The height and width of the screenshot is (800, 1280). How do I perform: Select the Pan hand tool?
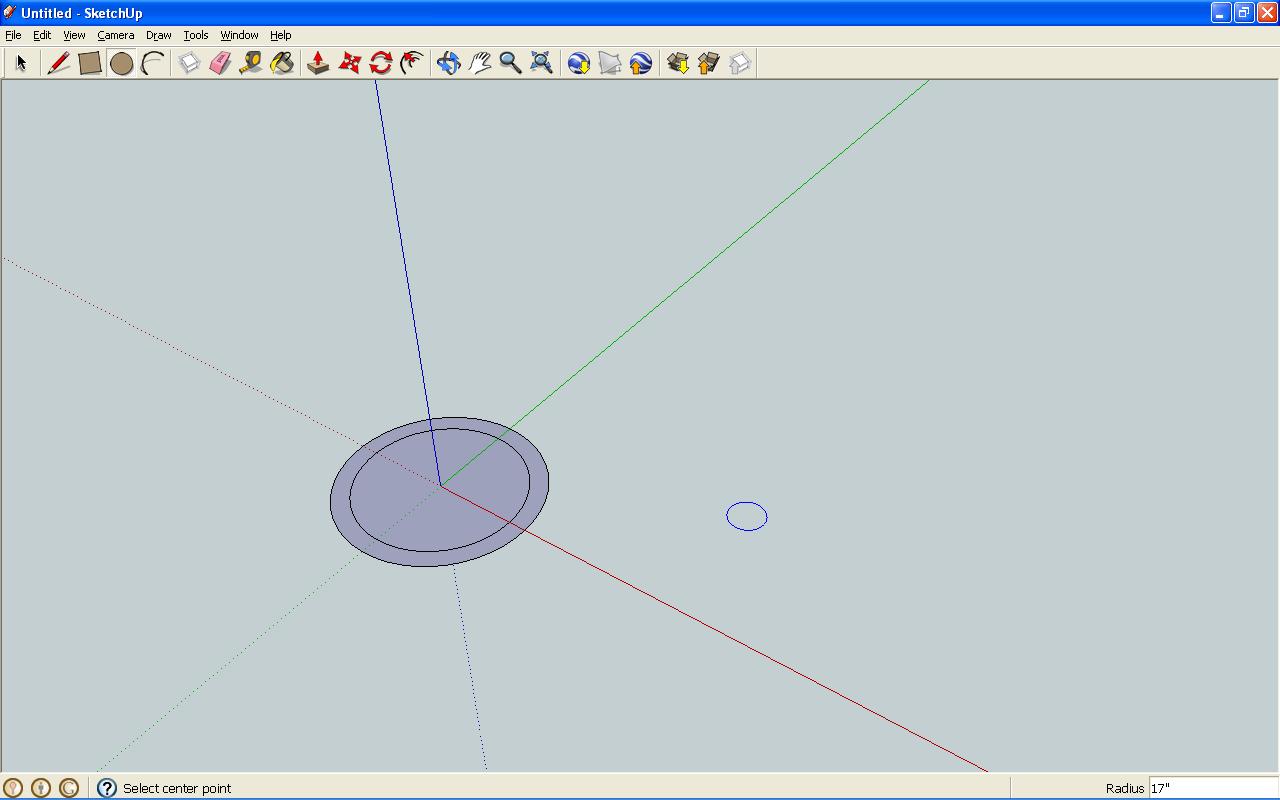click(479, 63)
